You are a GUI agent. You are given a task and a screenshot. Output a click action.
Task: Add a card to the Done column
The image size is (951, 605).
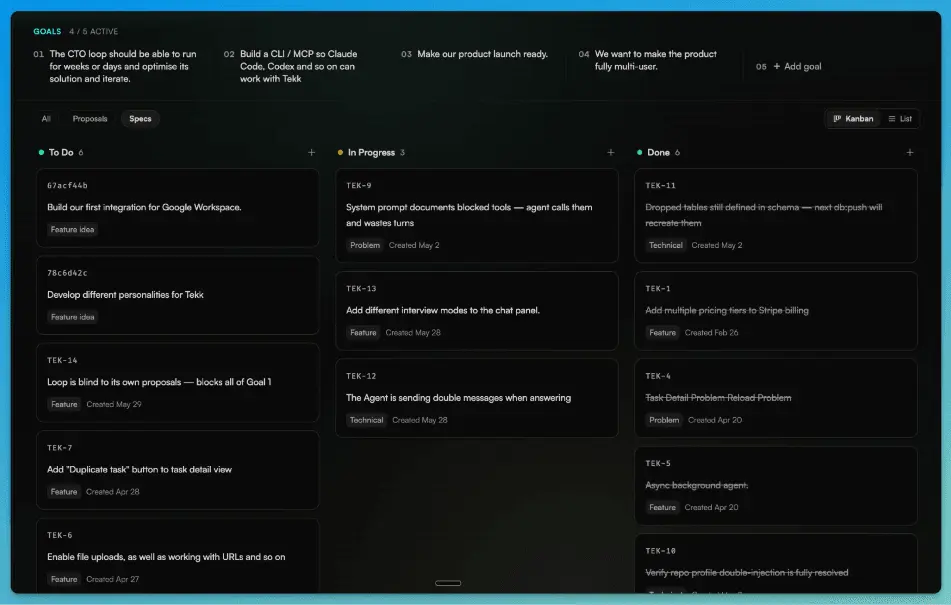(x=909, y=153)
